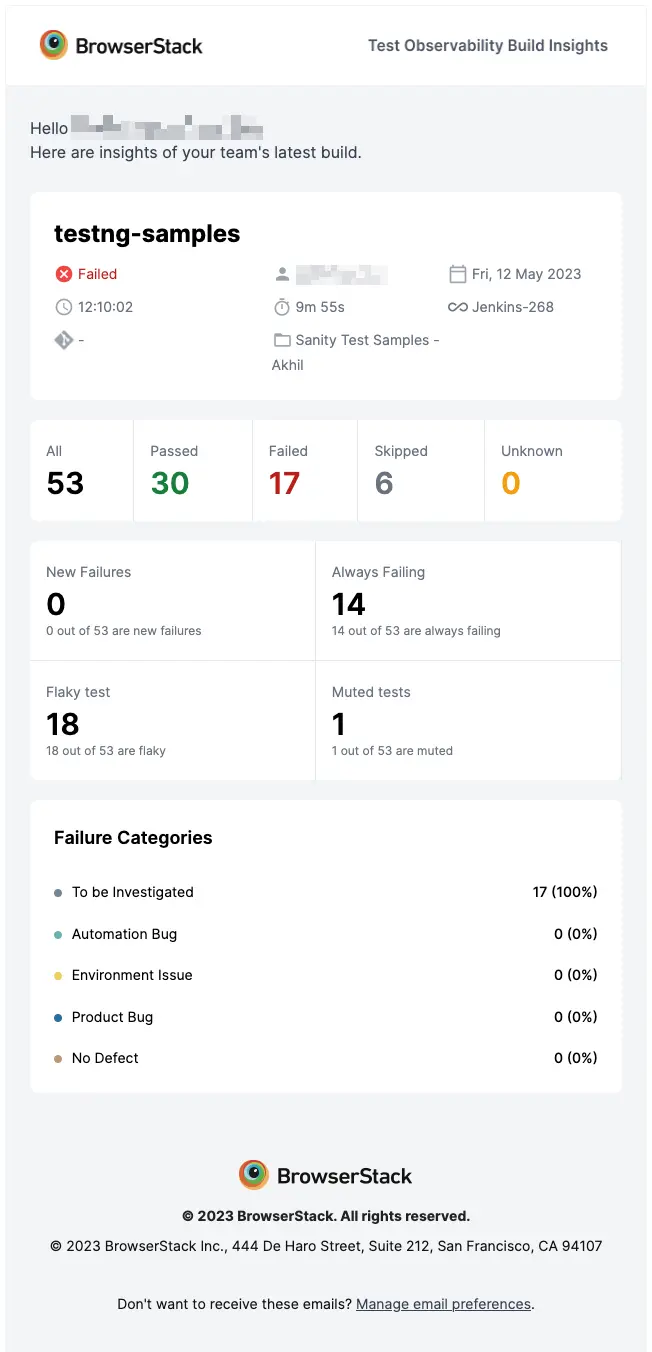Screen dimensions: 652x1352
Task: Open the Muted tests card
Action: [x=468, y=721]
